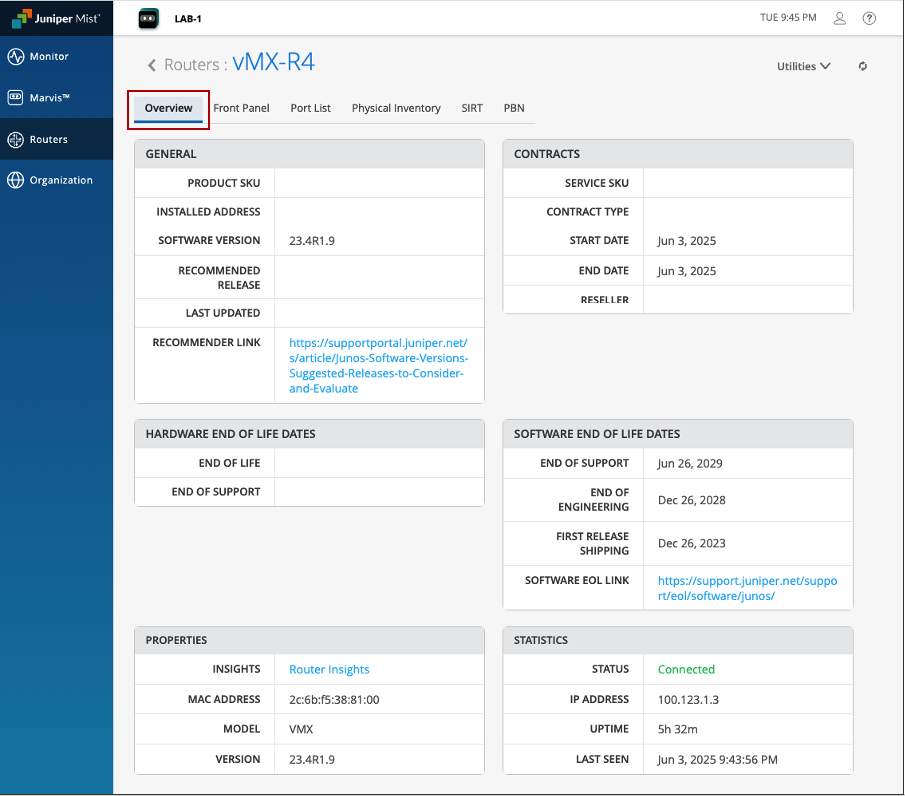Click the Router Insights link
This screenshot has height=796, width=905.
point(329,670)
